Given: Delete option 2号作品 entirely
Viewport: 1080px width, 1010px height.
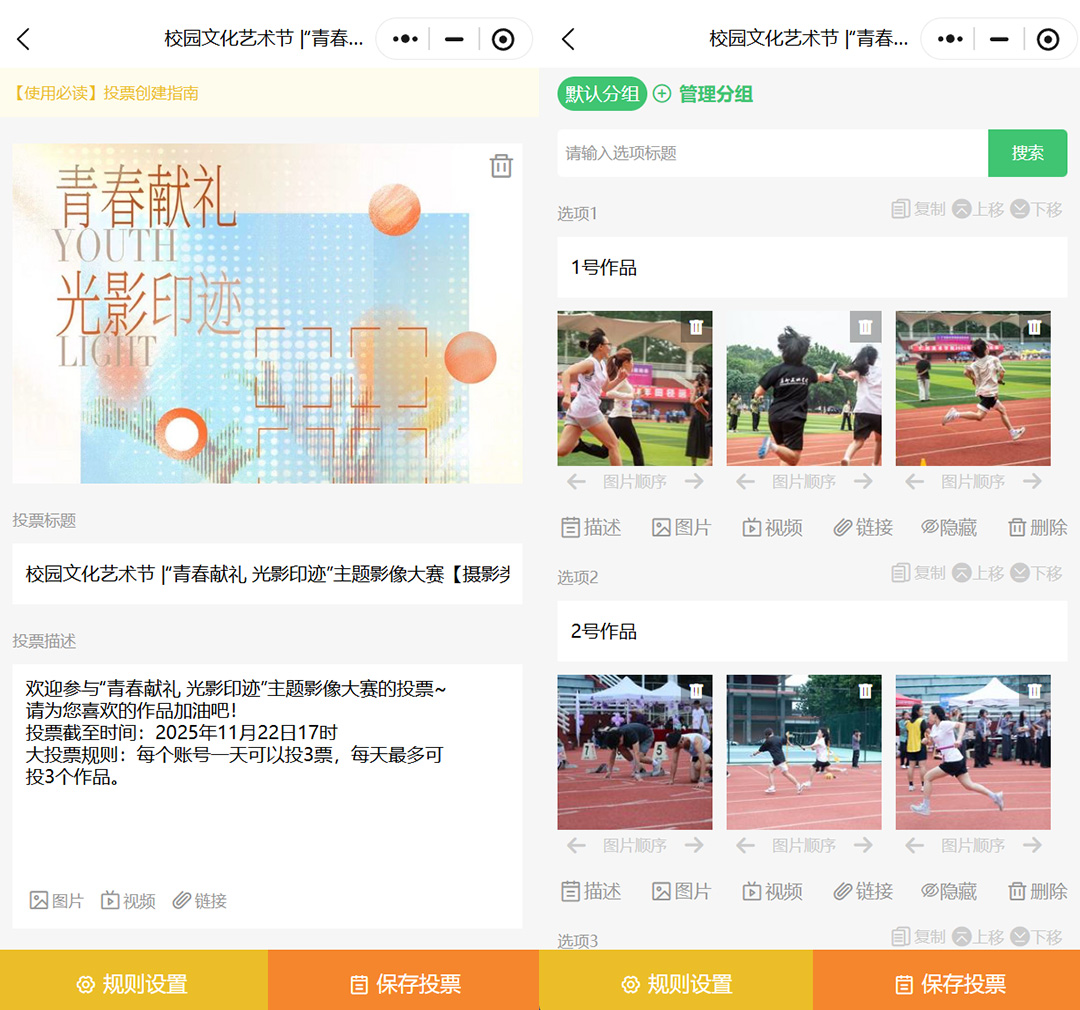Looking at the screenshot, I should tap(1037, 891).
